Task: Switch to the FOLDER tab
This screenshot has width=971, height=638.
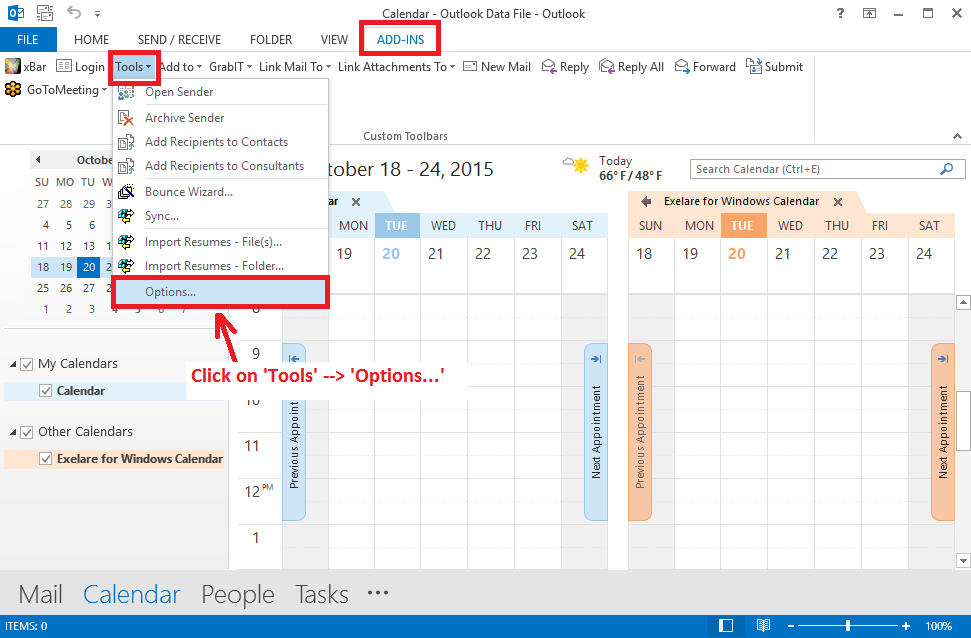Action: (x=271, y=40)
